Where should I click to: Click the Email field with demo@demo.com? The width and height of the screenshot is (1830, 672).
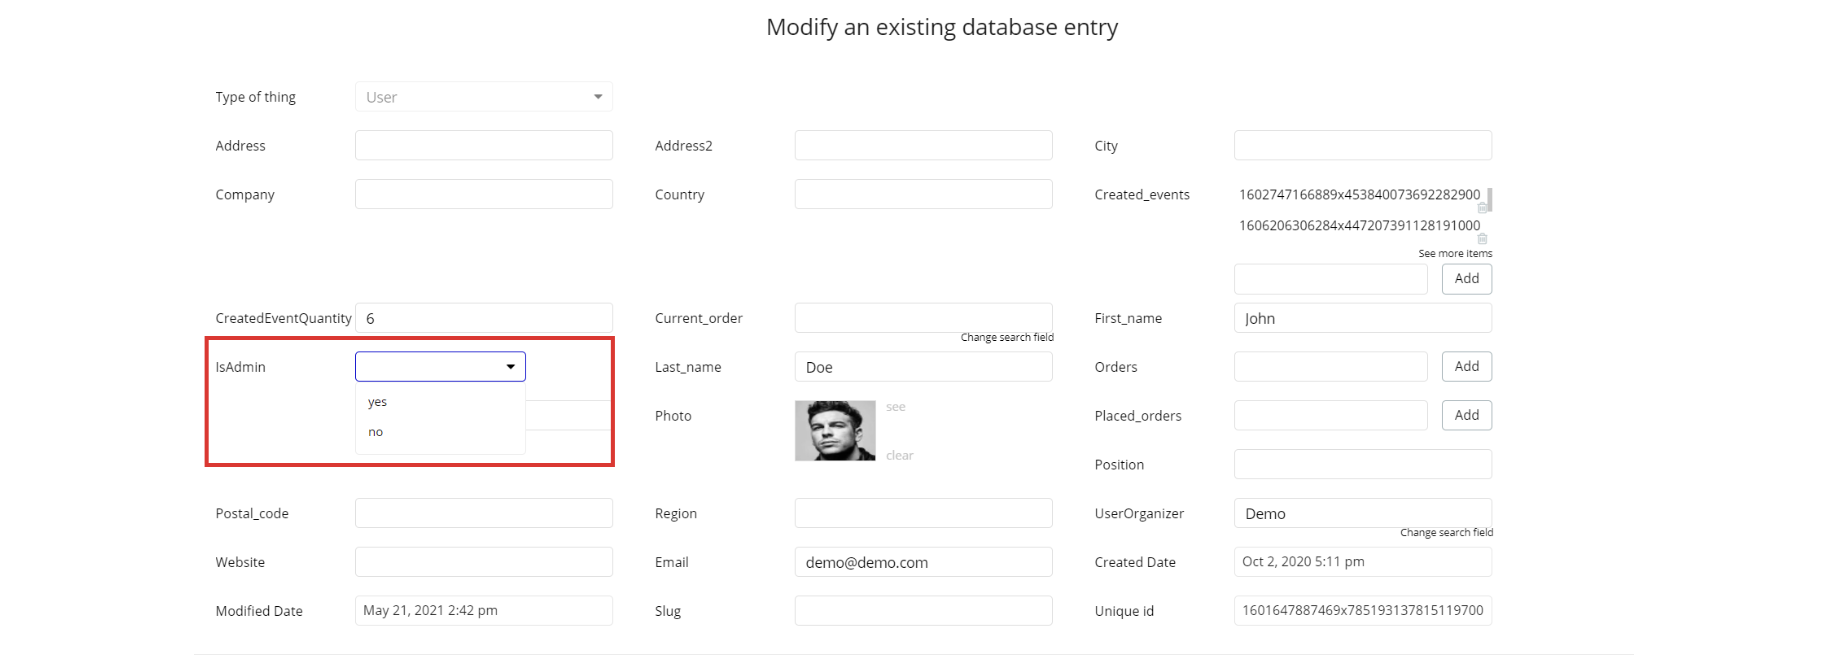[923, 563]
